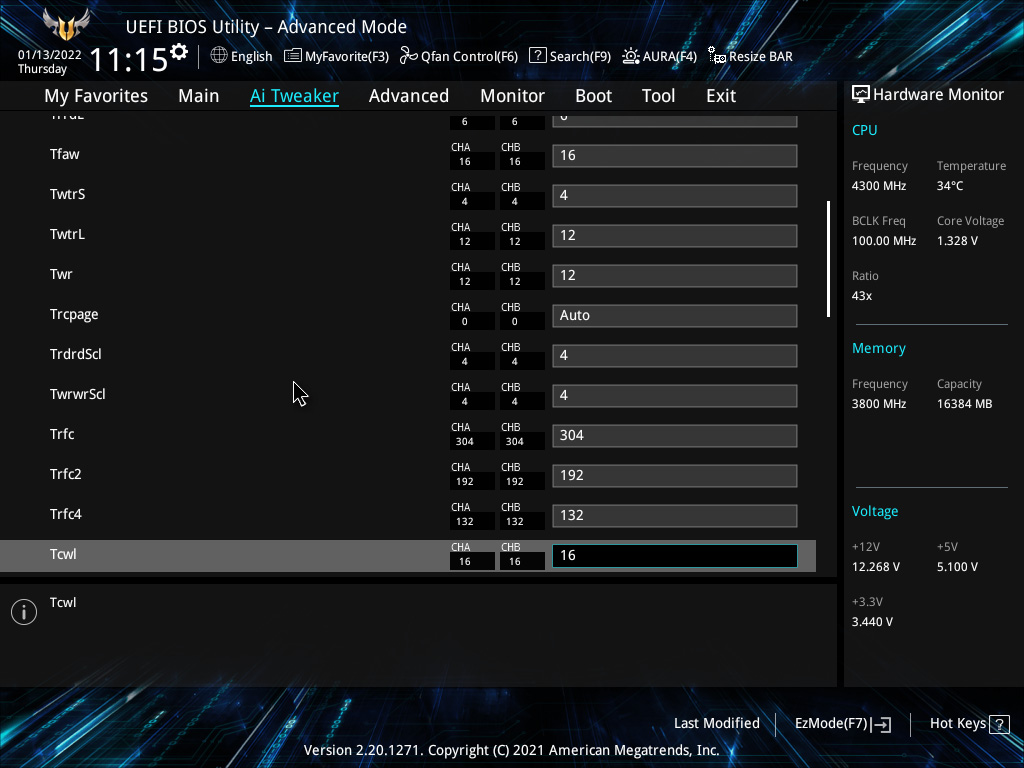Click the +3.3V reading 3.440 V

coord(872,622)
